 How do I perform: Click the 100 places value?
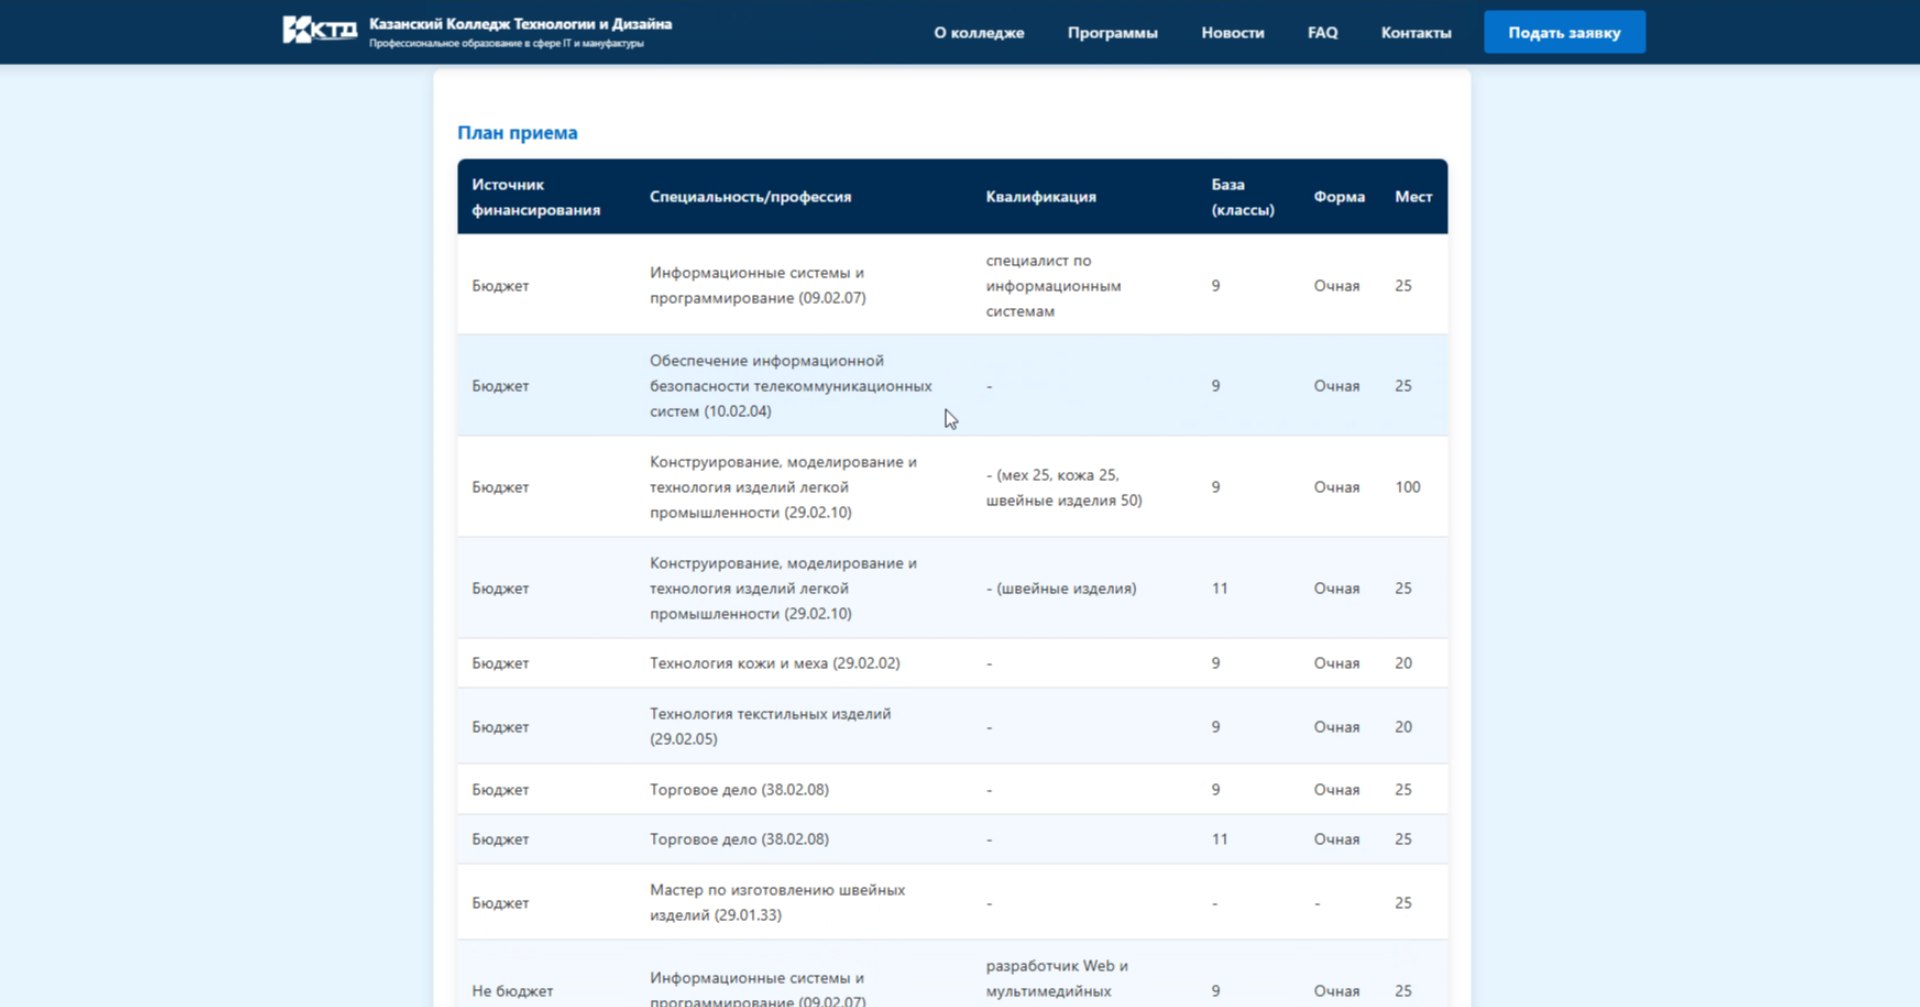[x=1407, y=487]
